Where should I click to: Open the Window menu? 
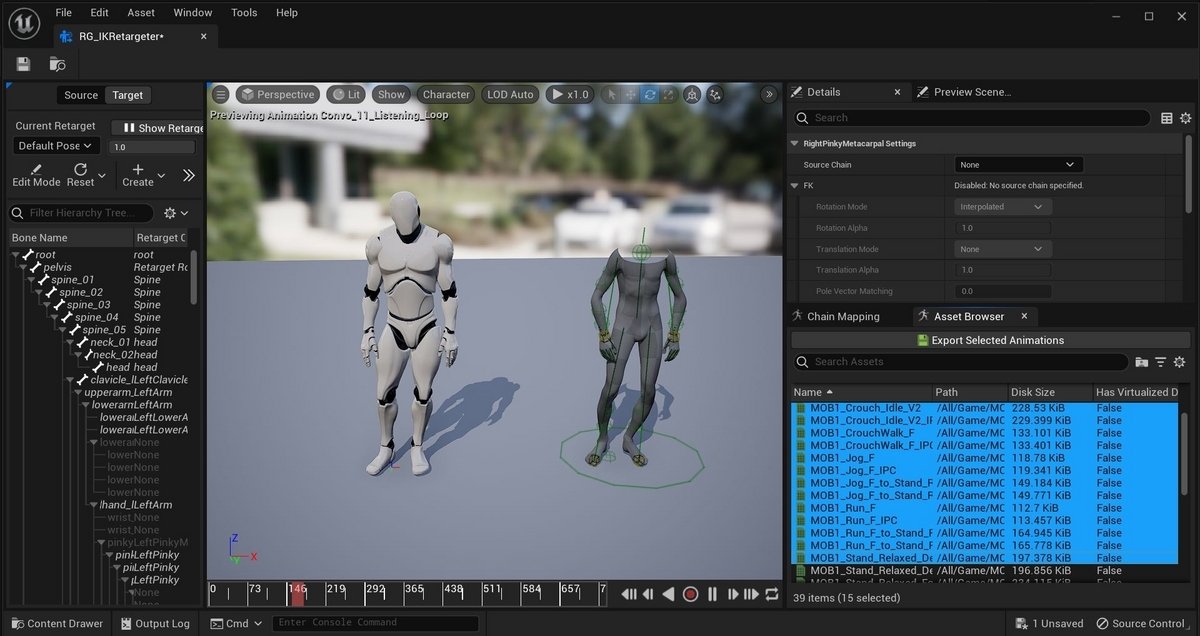click(192, 13)
